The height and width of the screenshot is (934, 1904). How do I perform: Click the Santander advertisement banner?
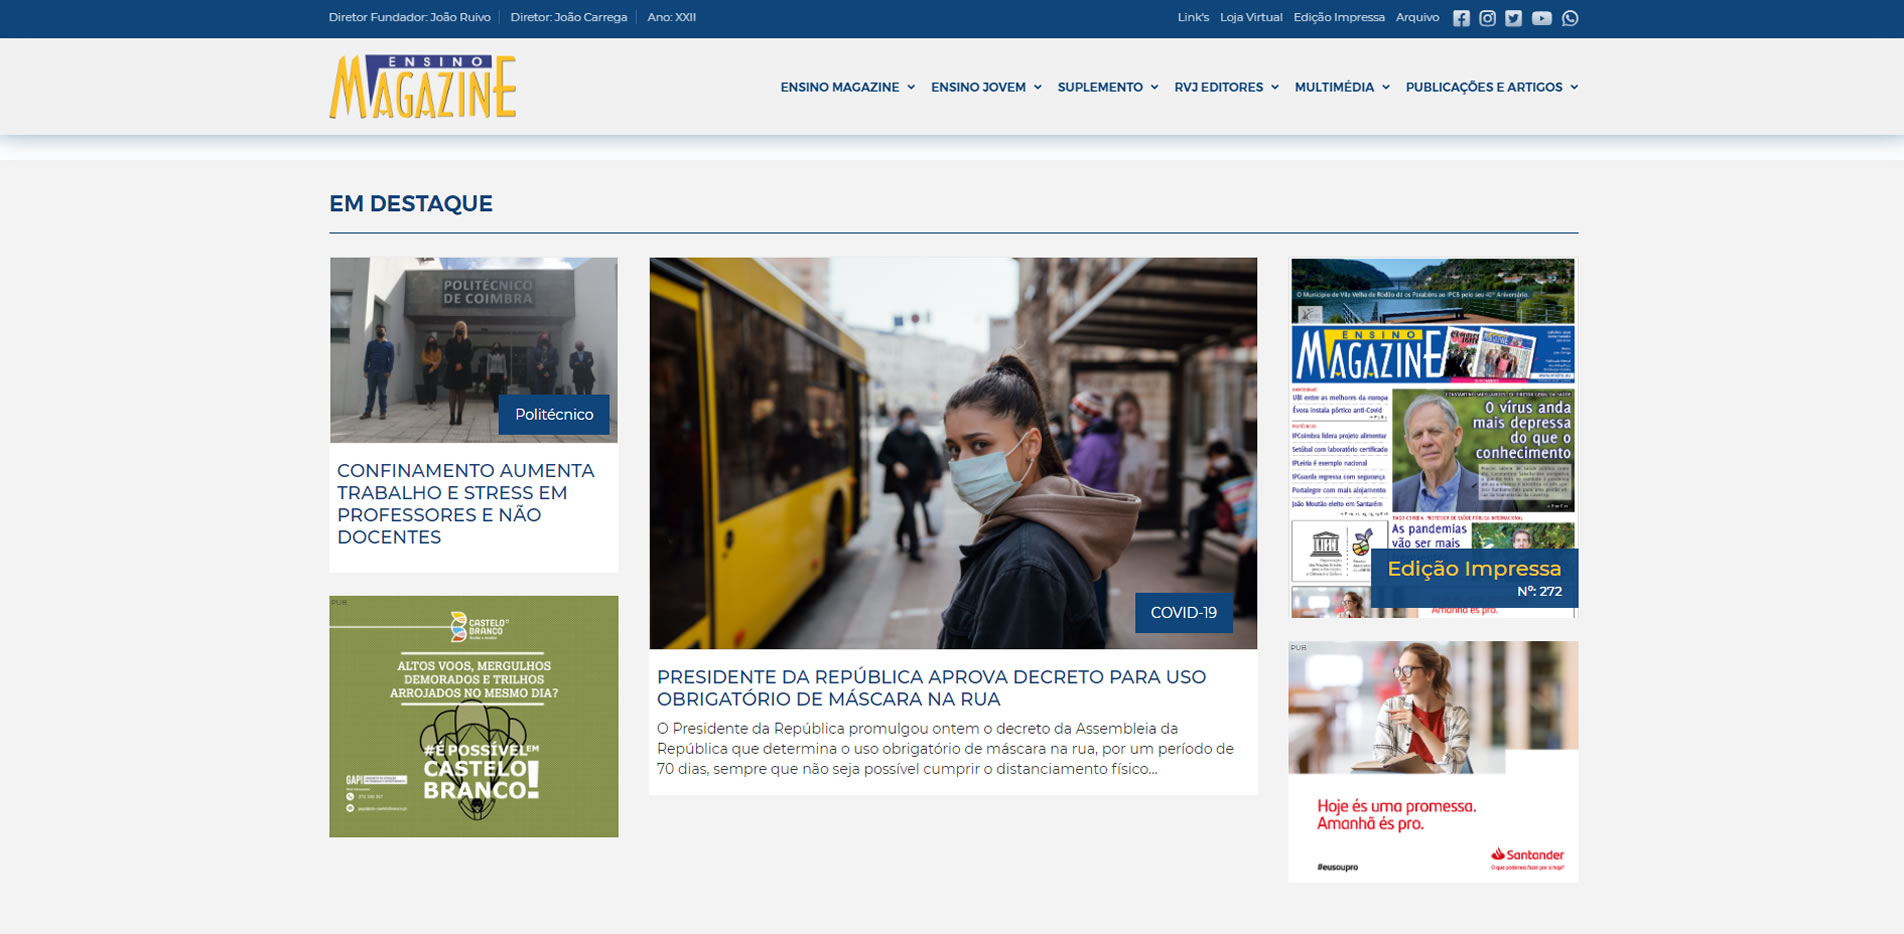[x=1433, y=761]
